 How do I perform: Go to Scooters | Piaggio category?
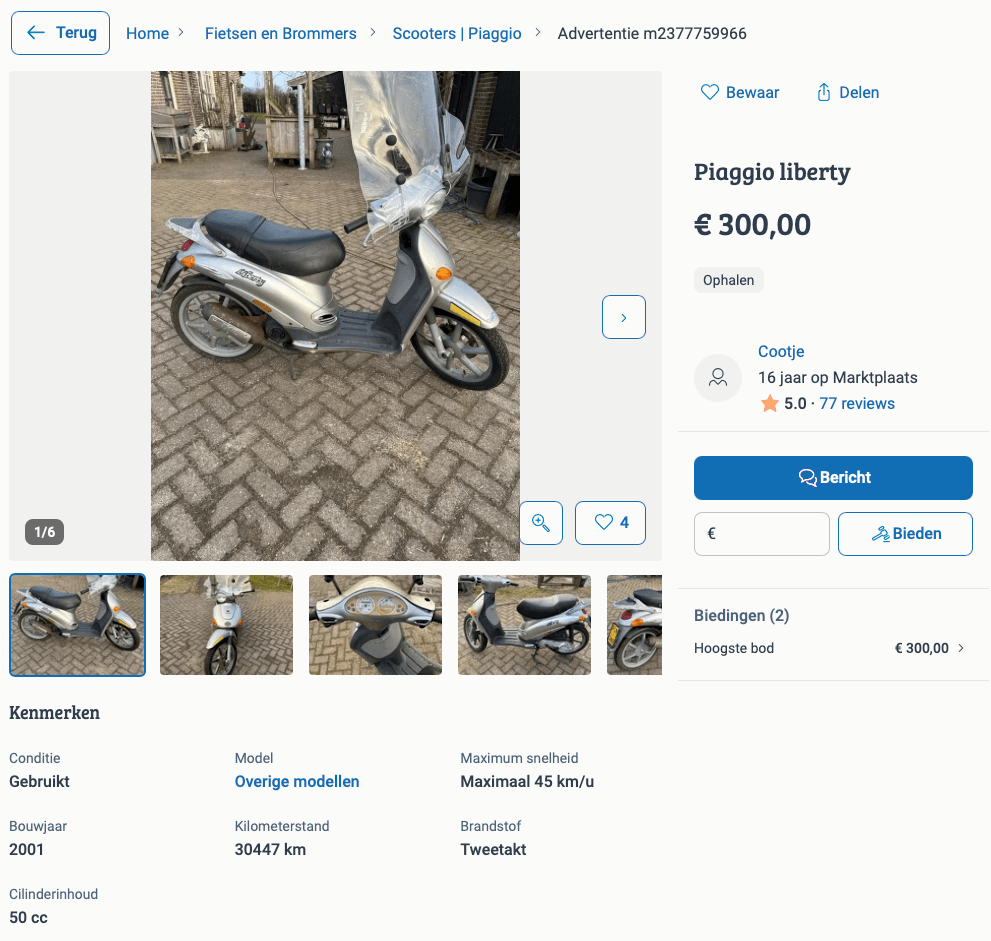click(457, 34)
